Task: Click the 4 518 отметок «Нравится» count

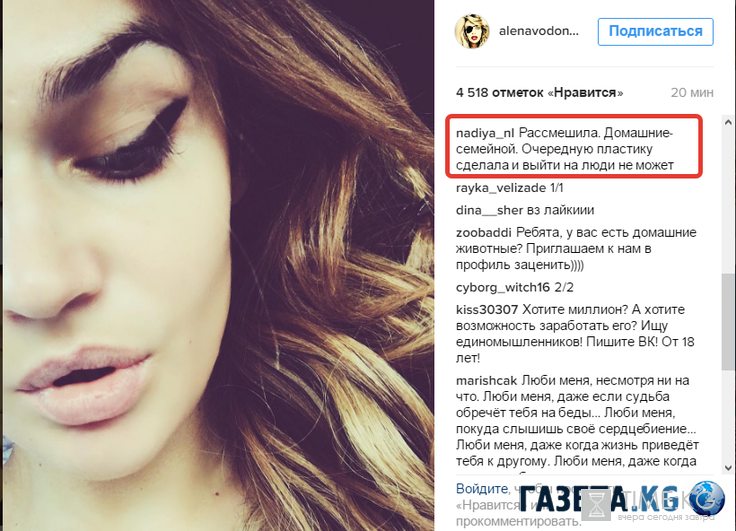Action: tap(539, 92)
